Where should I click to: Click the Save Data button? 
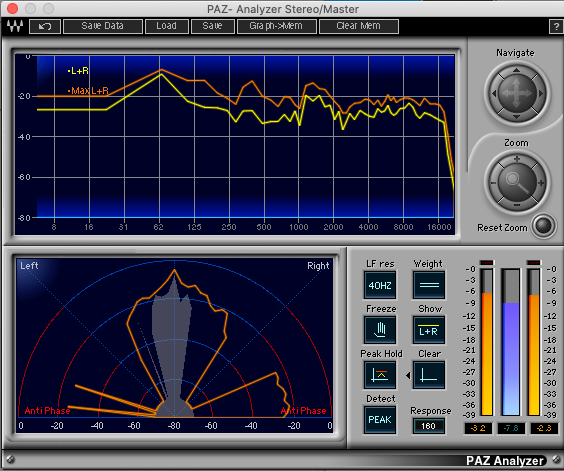[x=103, y=26]
